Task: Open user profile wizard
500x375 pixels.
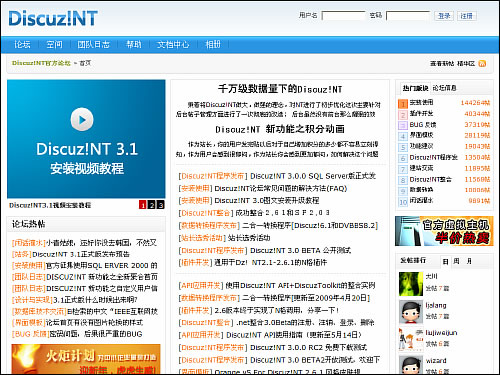Action: [436, 360]
